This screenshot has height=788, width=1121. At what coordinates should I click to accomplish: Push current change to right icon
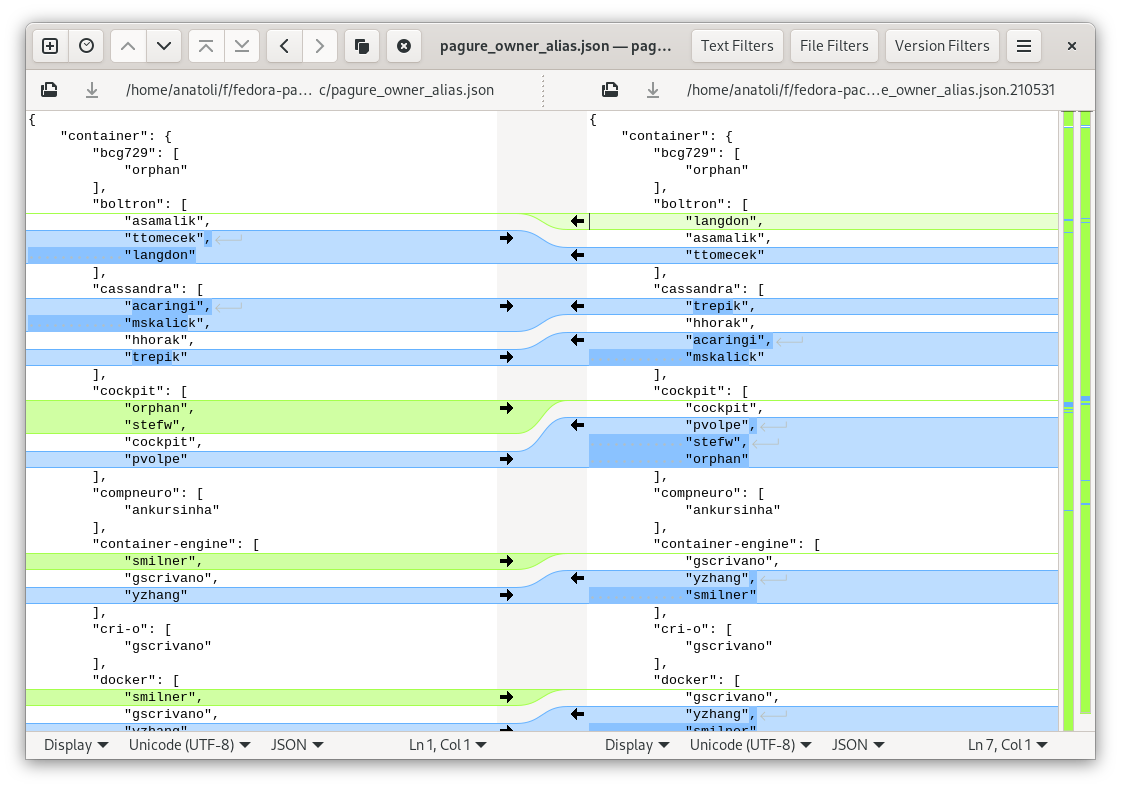tap(320, 46)
